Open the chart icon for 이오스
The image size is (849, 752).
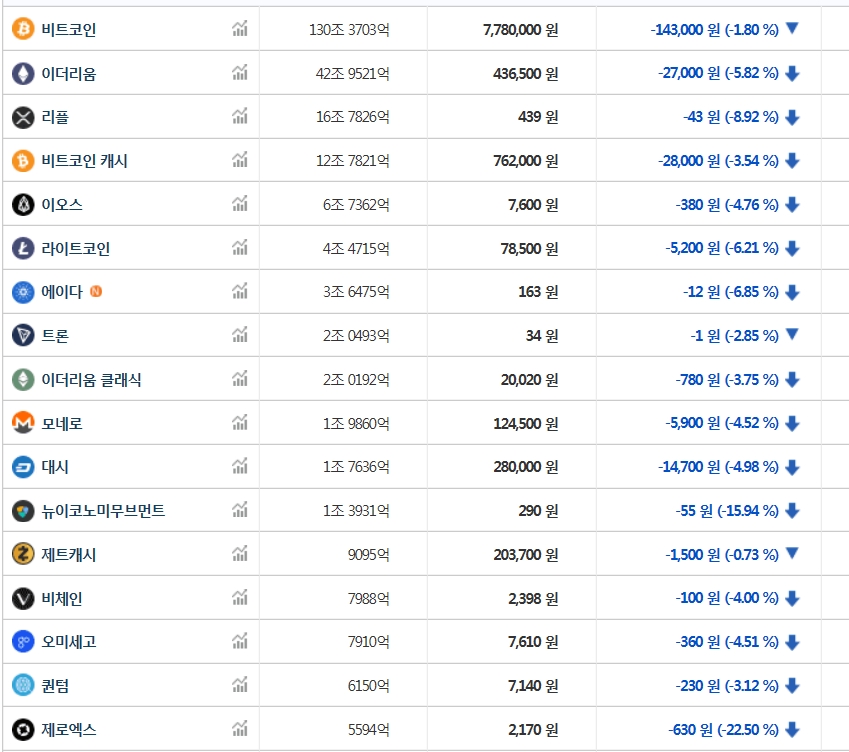(x=240, y=204)
